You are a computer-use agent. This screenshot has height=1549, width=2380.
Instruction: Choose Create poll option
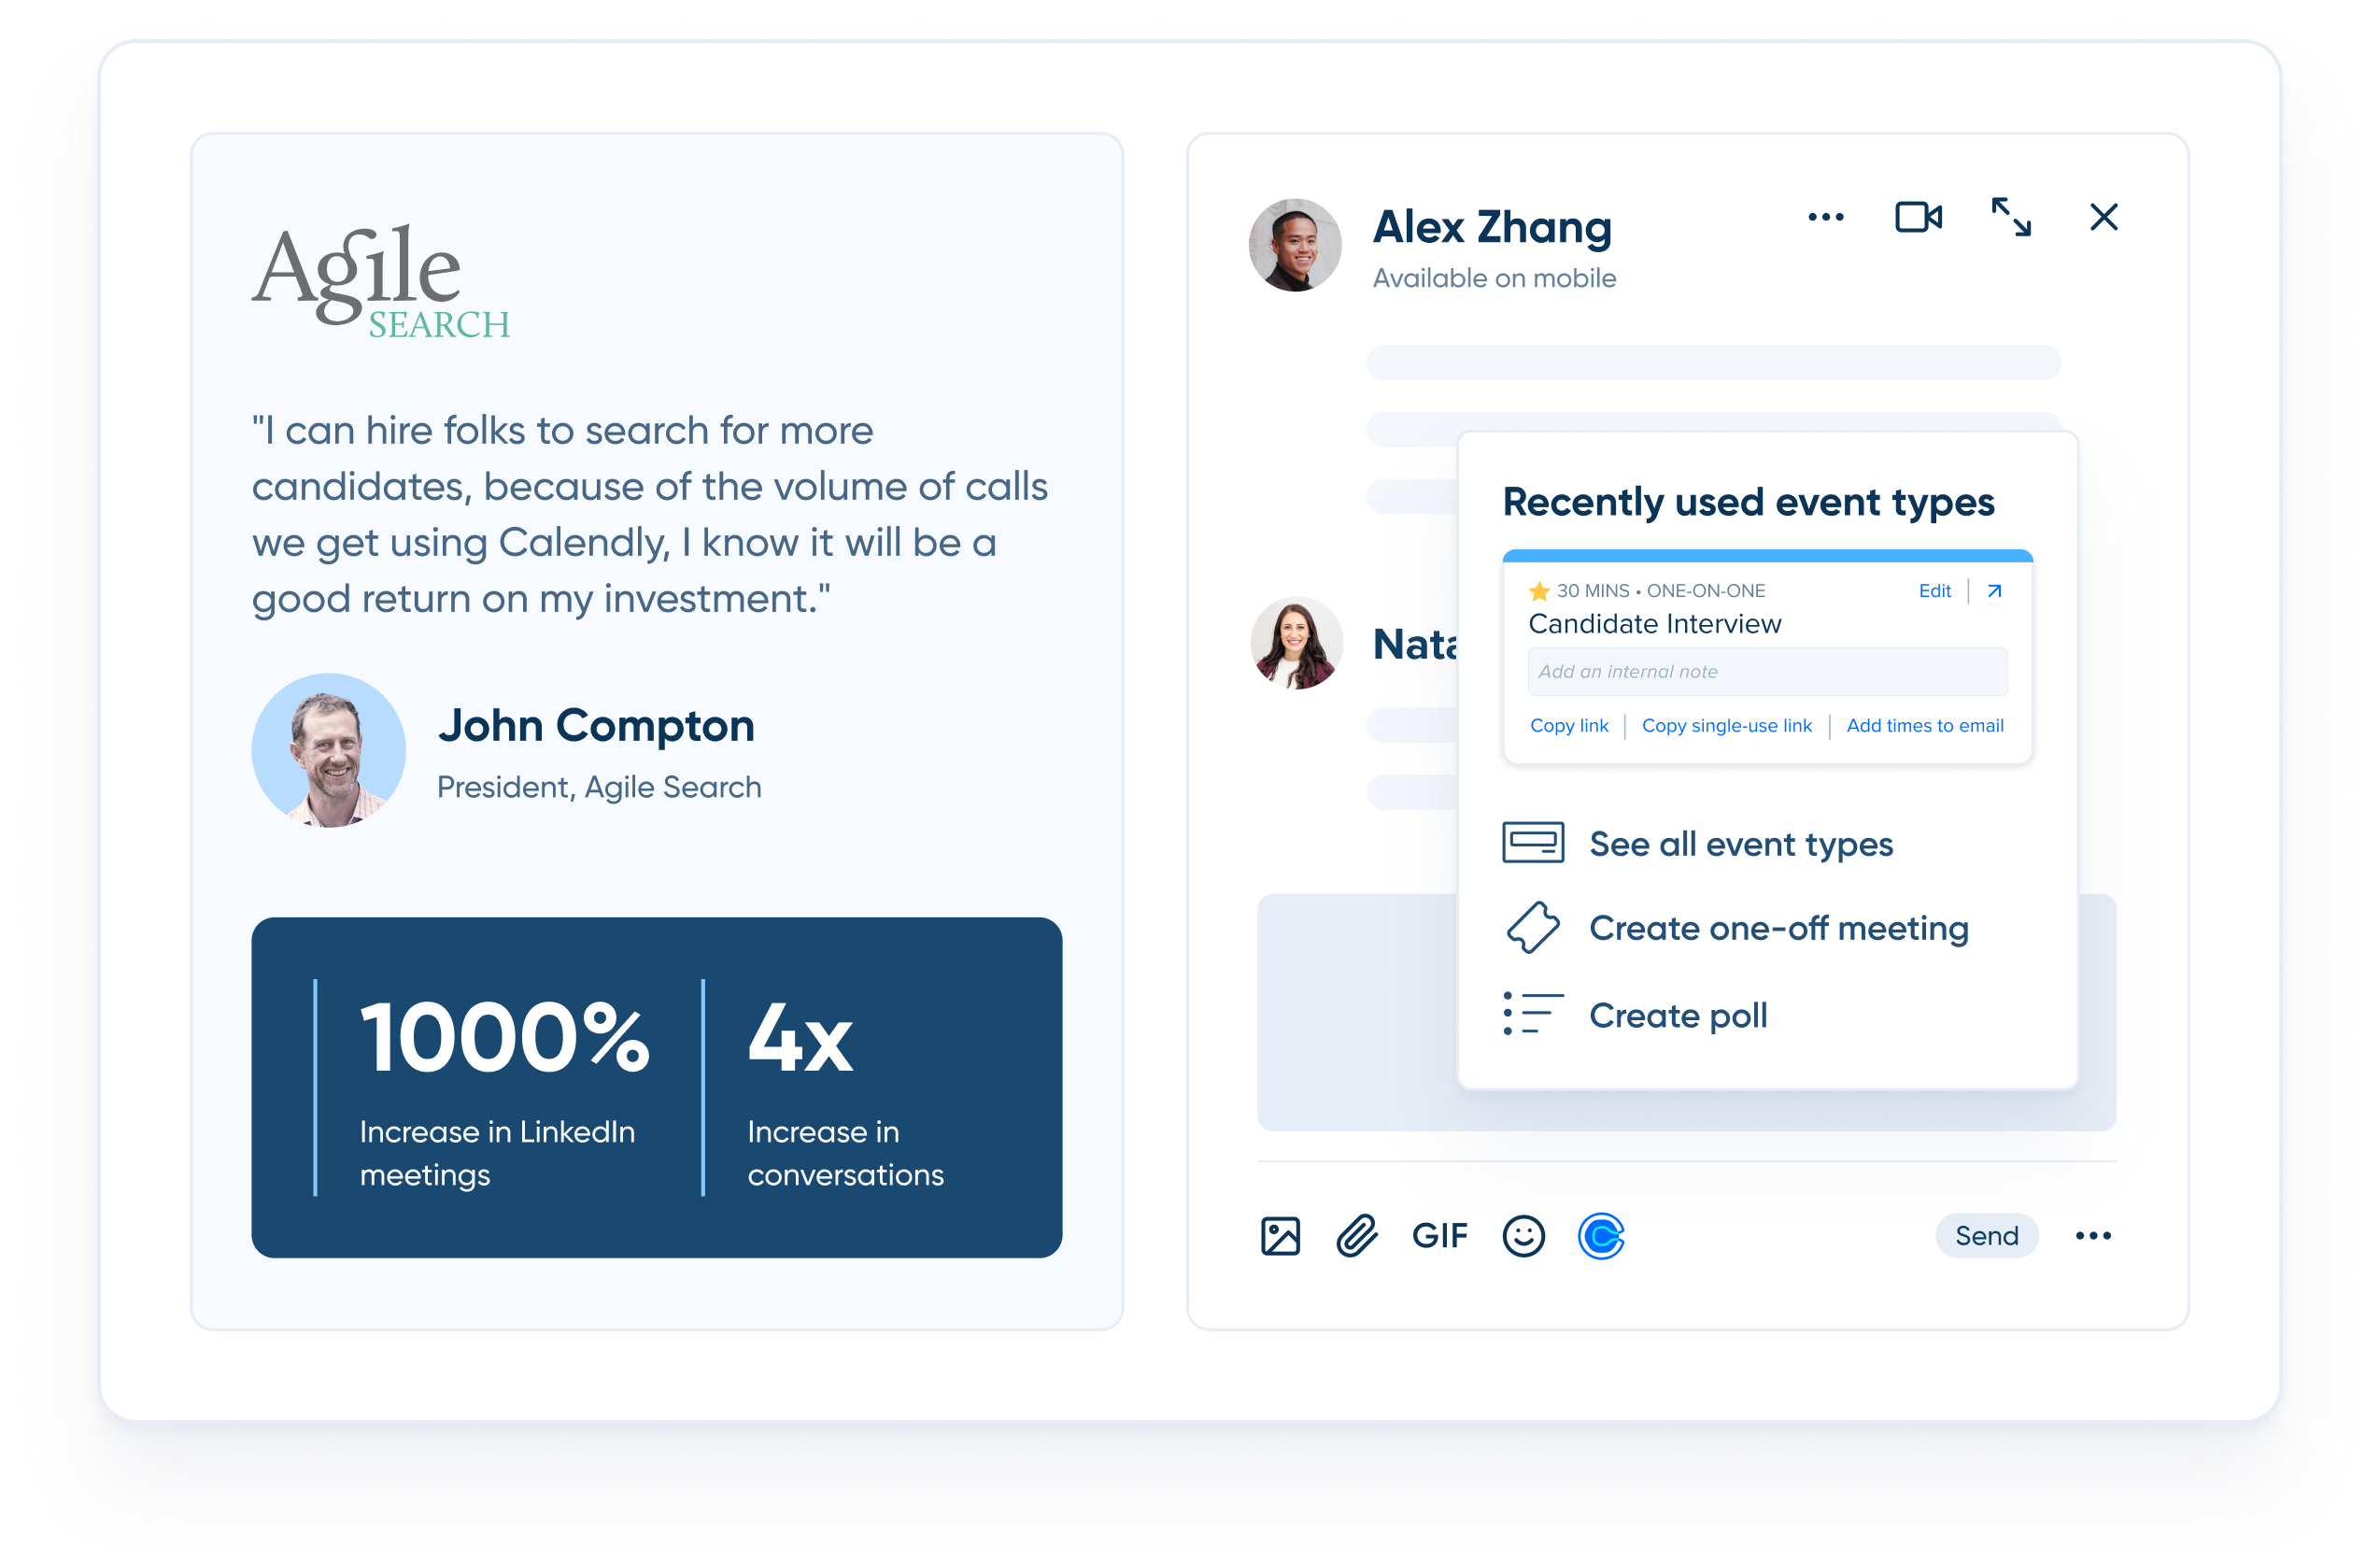tap(1677, 1015)
